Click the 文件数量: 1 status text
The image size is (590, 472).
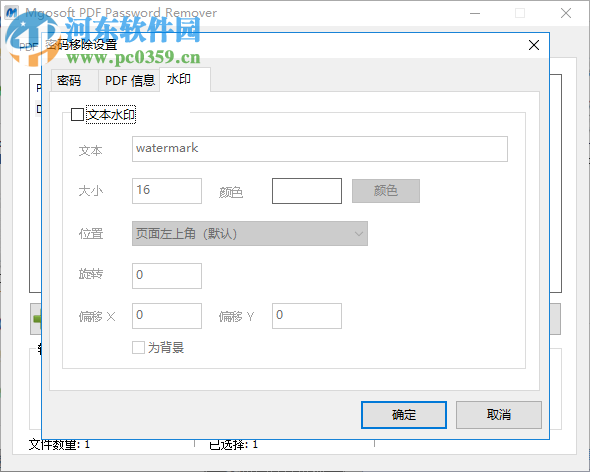[59, 445]
